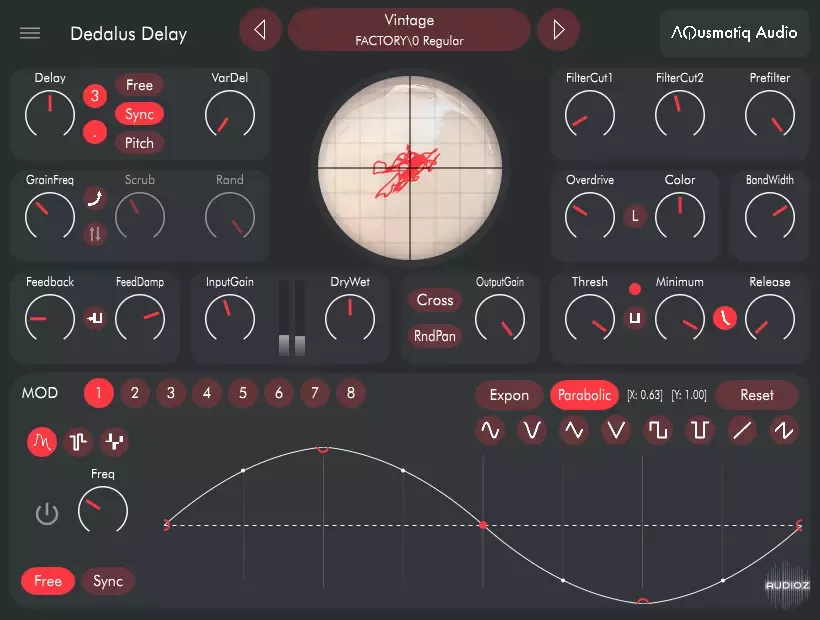Viewport: 820px width, 620px height.
Task: Click the XY scope display
Action: [410, 168]
